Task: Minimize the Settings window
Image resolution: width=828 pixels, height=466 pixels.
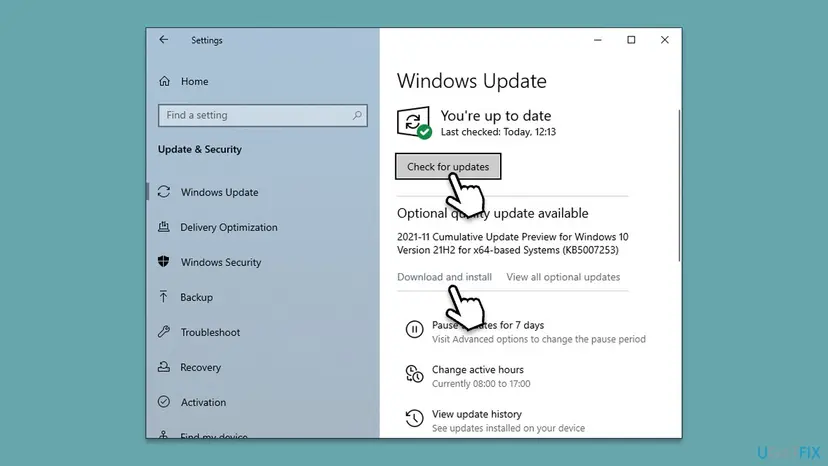Action: coord(598,40)
